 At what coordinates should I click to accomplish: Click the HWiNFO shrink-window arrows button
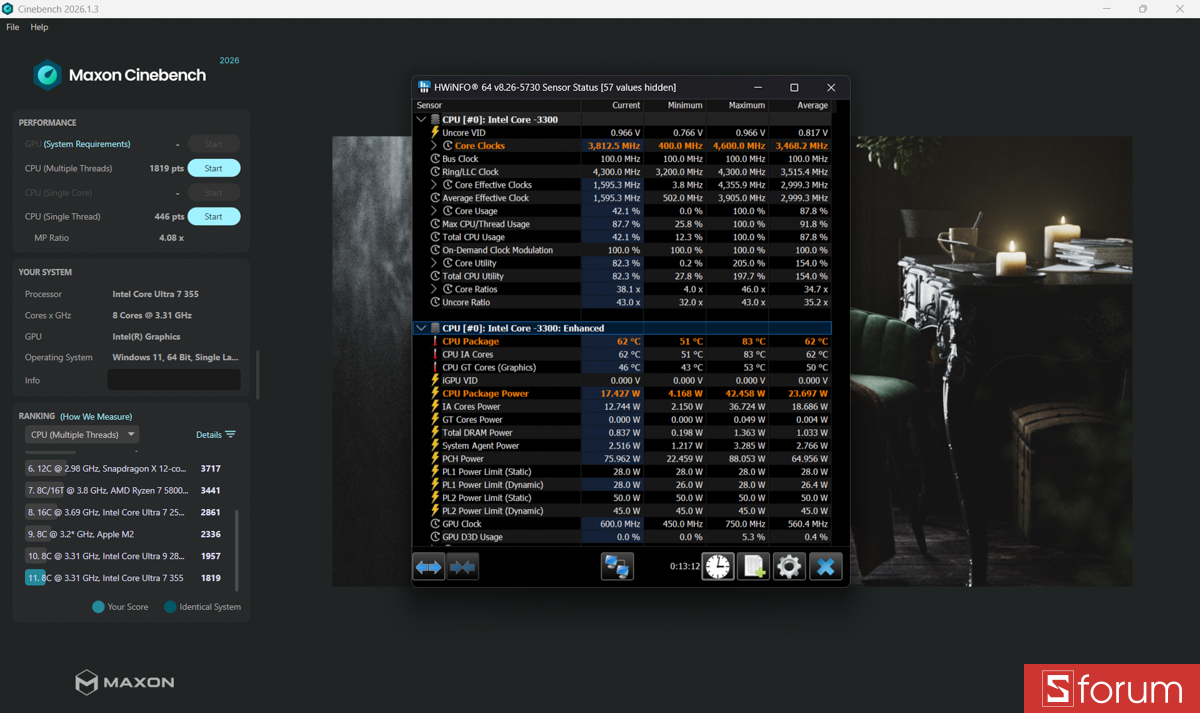(462, 567)
